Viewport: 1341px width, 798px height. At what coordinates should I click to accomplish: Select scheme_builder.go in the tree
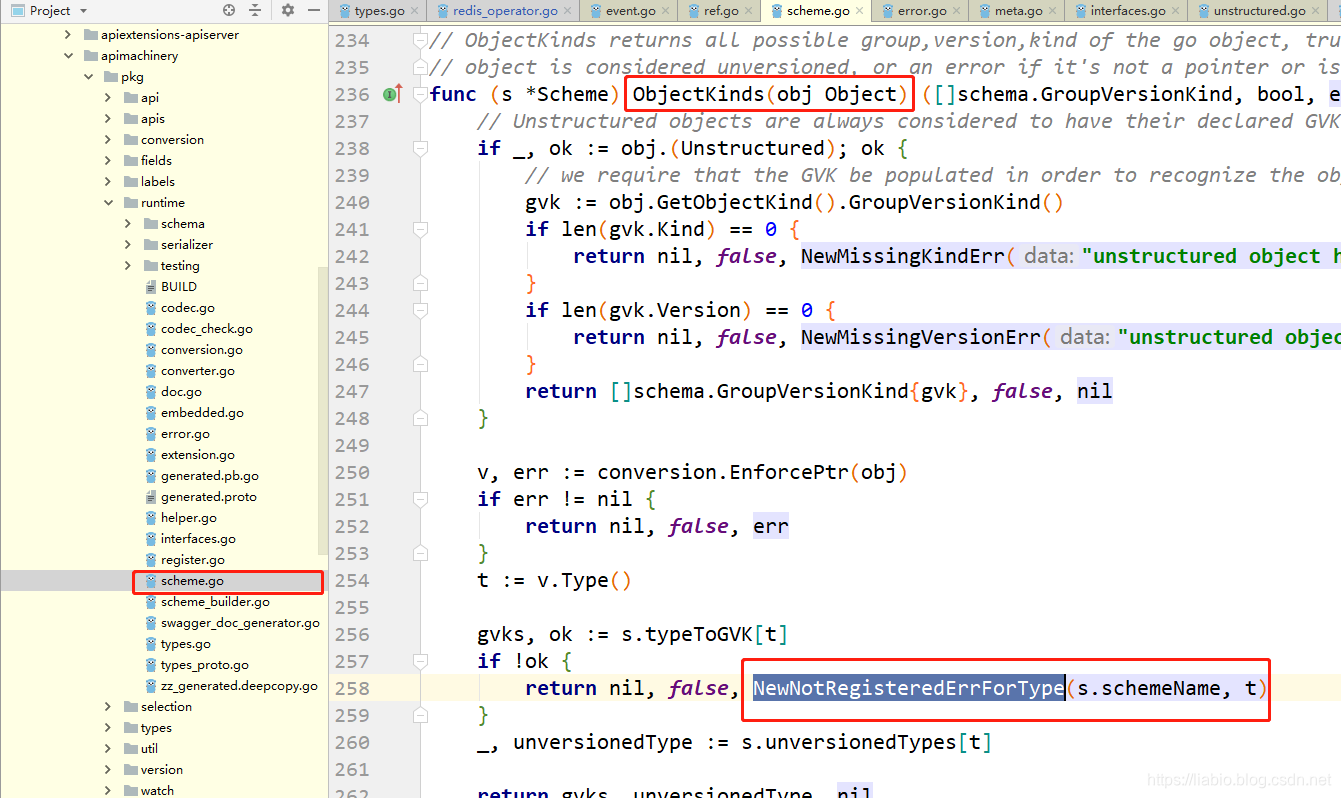coord(215,602)
